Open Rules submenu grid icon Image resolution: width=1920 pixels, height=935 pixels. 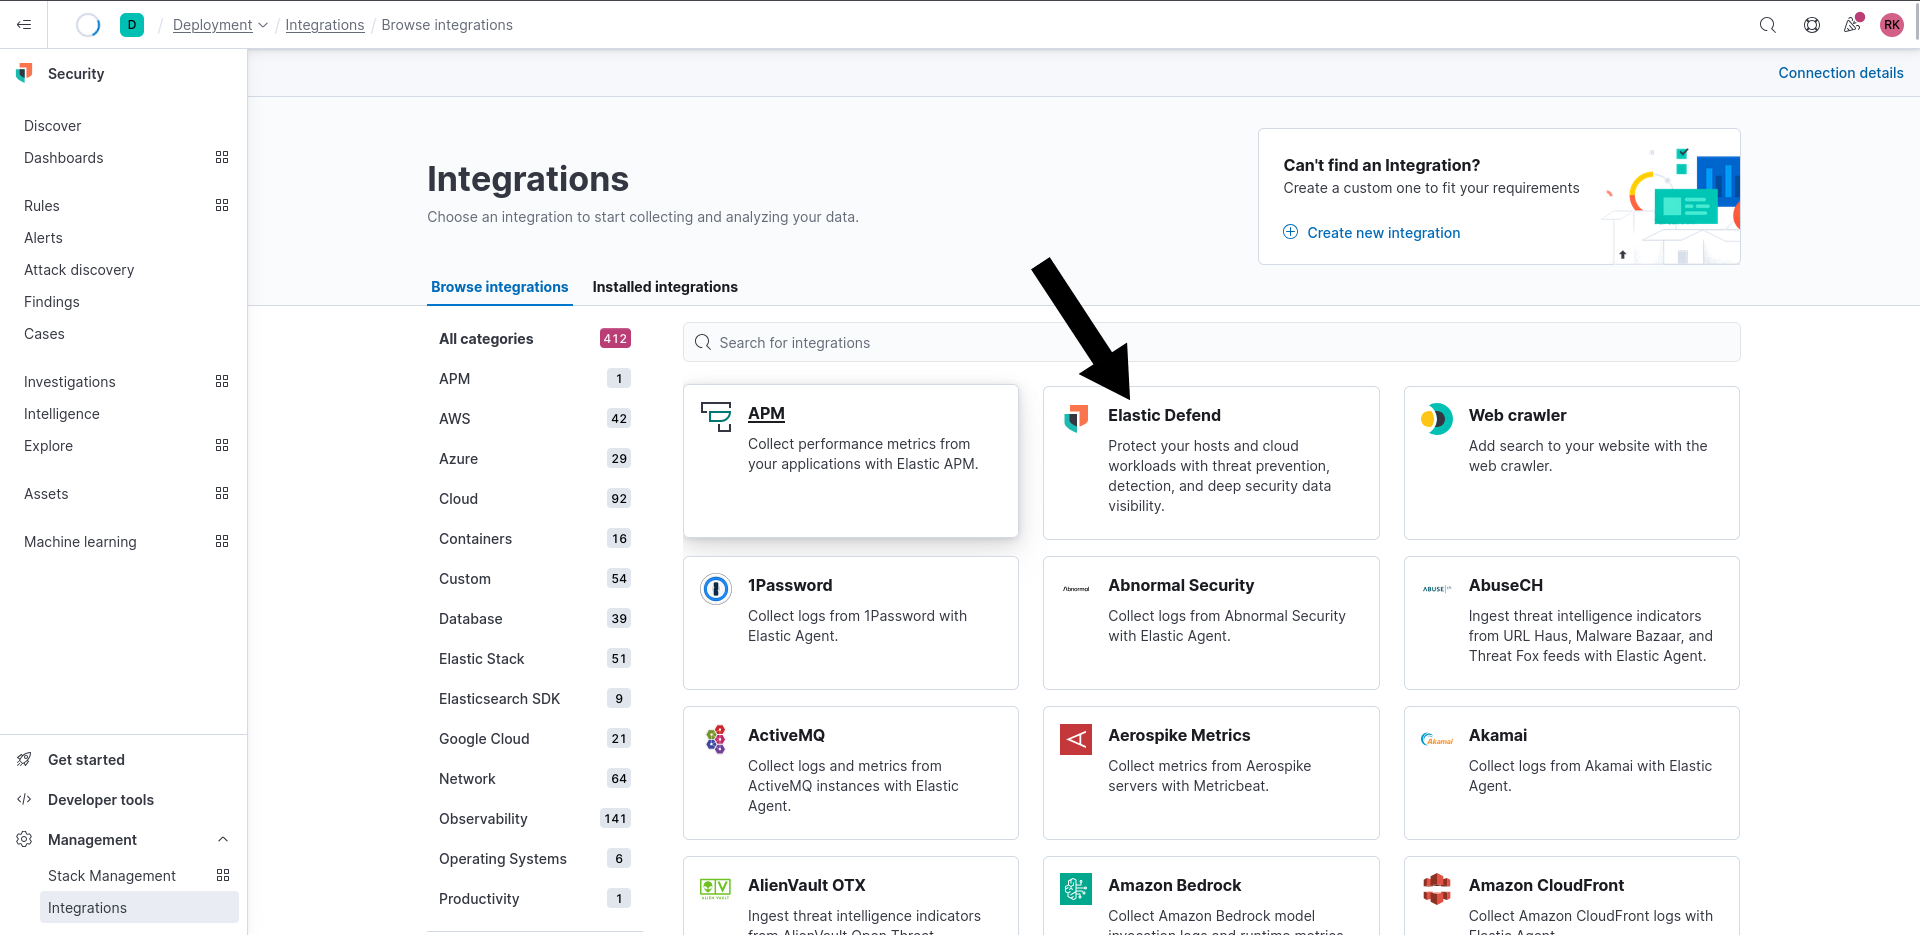click(222, 205)
